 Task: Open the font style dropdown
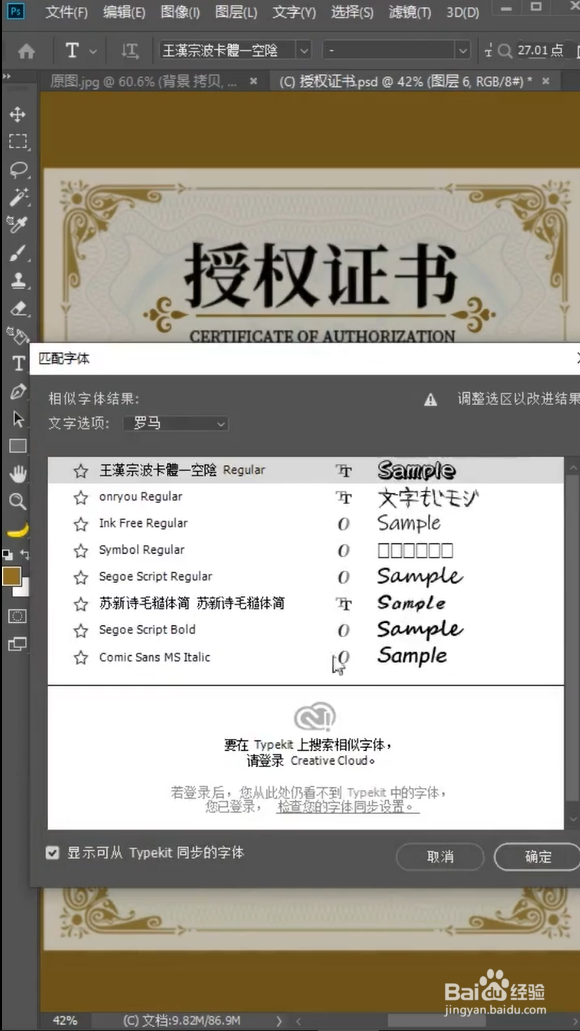pos(397,50)
